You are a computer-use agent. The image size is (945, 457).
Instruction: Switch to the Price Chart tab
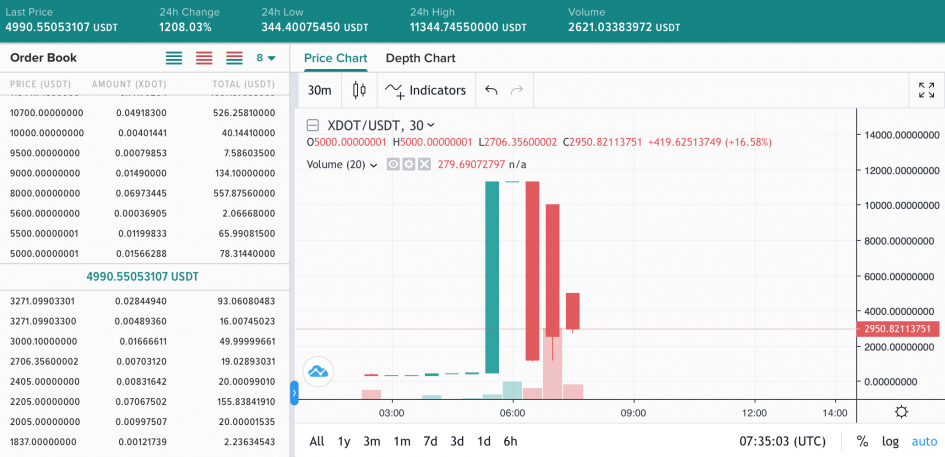tap(336, 58)
